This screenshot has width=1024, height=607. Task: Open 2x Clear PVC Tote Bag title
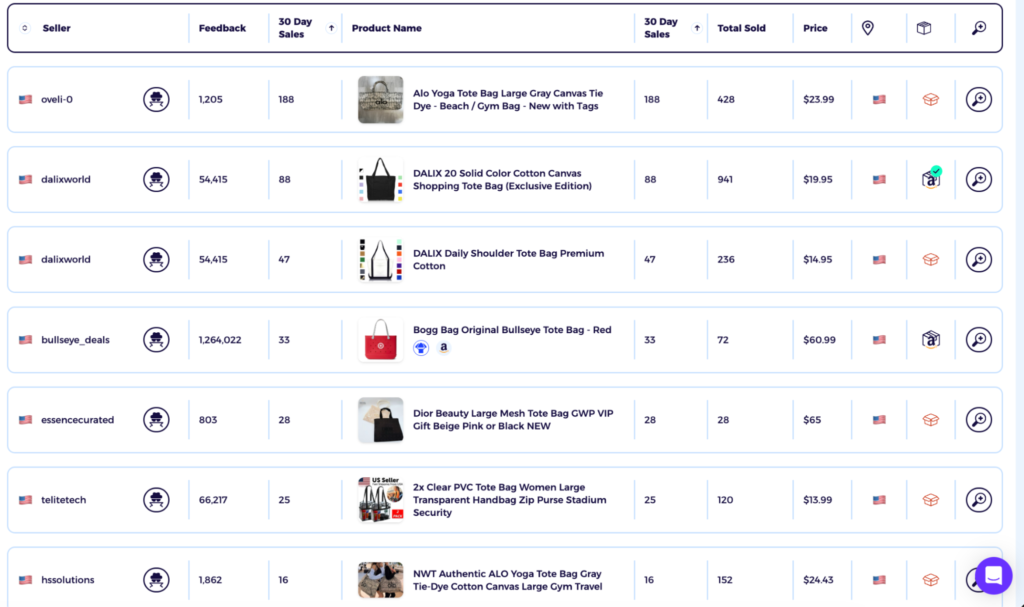[x=509, y=500]
